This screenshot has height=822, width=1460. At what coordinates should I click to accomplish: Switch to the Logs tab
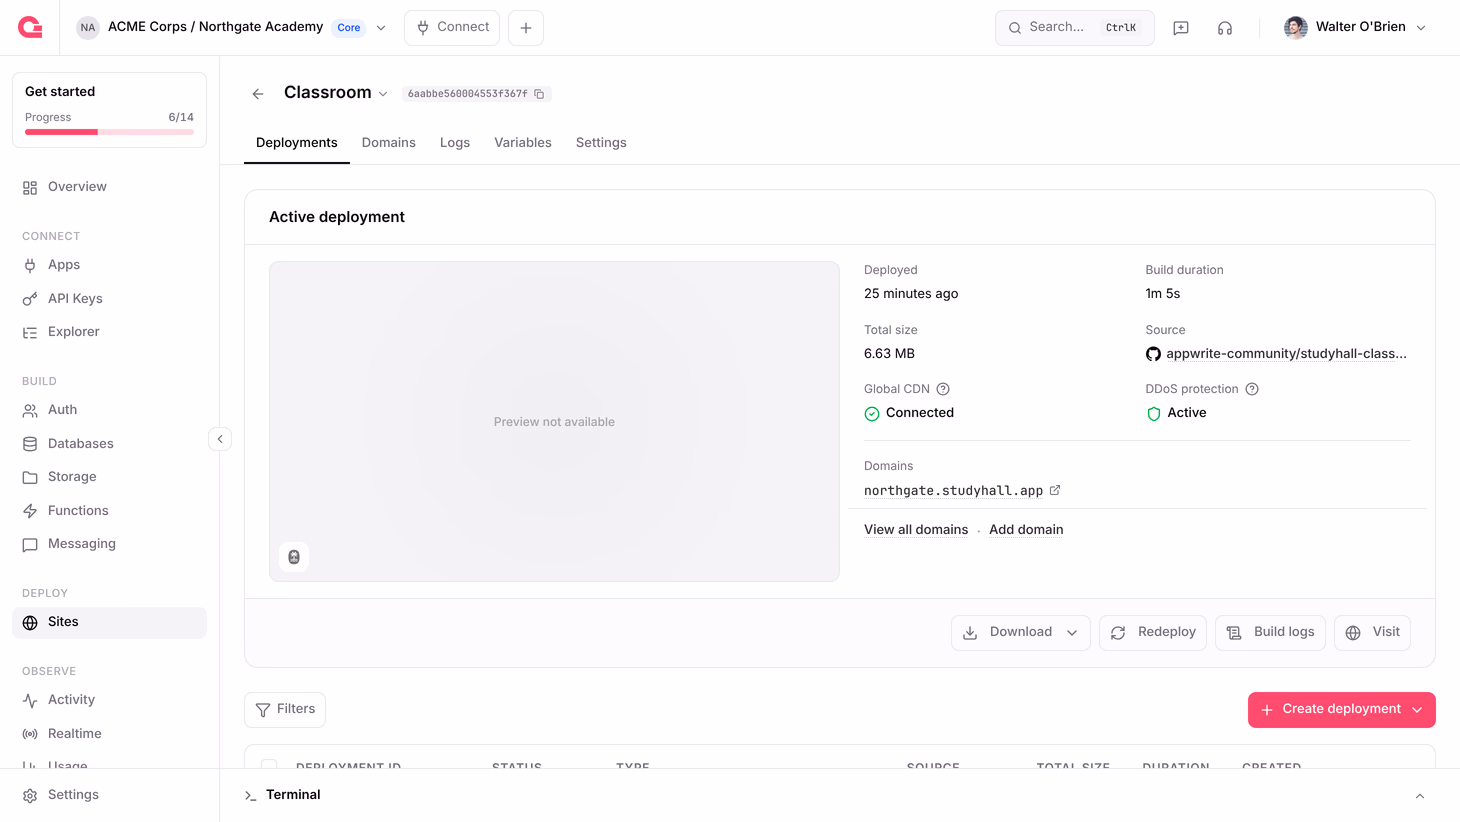pyautogui.click(x=455, y=143)
